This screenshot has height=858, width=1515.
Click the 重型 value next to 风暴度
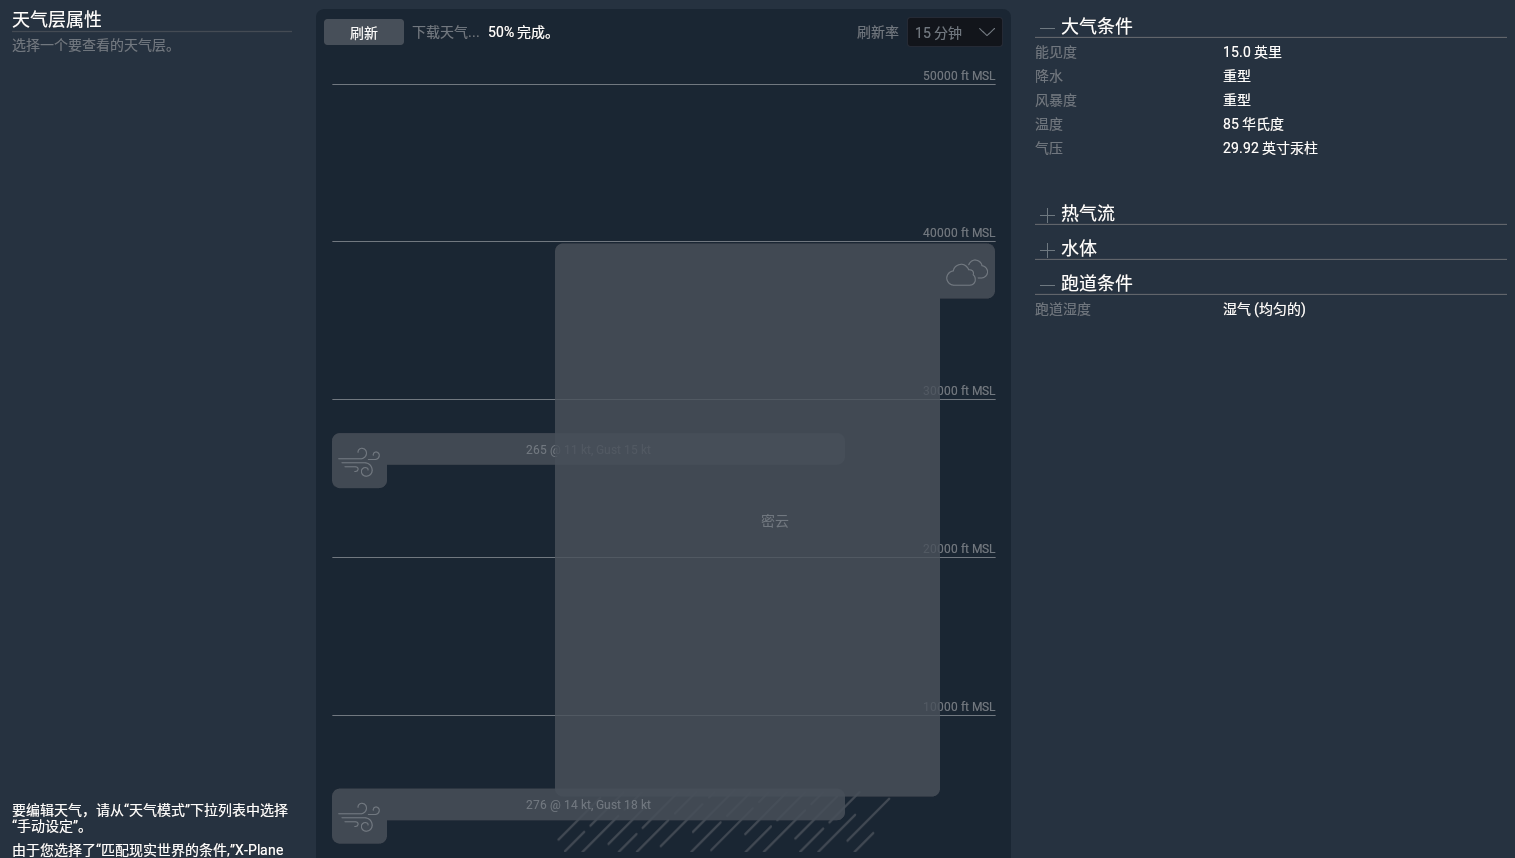click(1237, 100)
